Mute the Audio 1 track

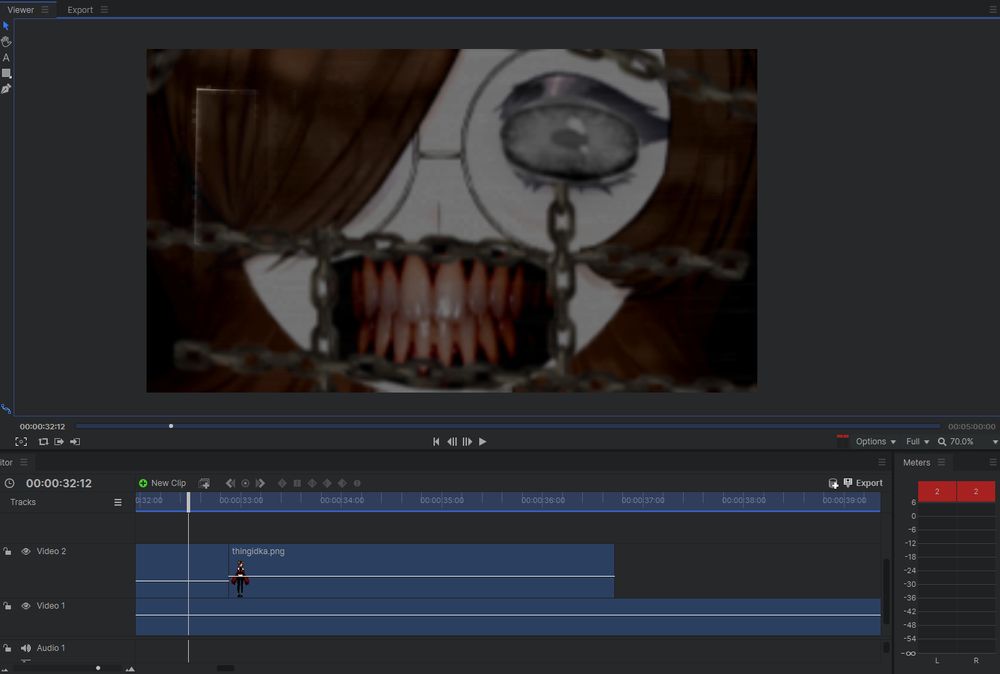(26, 648)
